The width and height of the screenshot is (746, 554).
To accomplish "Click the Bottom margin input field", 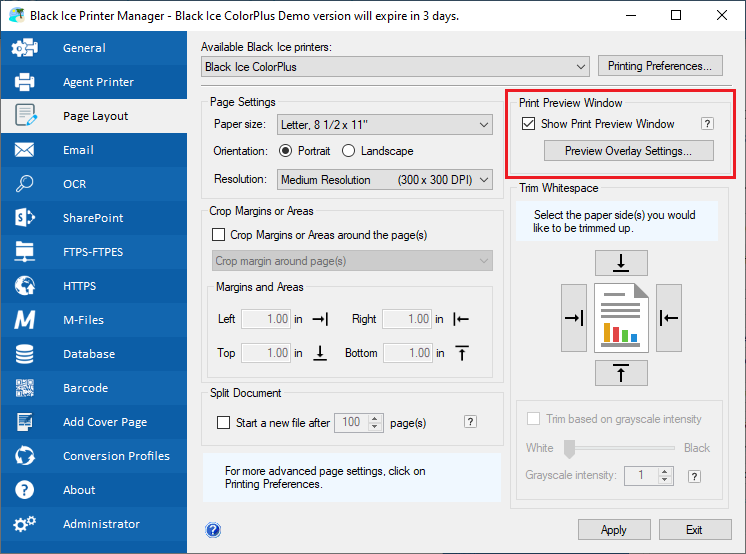I will coord(408,353).
